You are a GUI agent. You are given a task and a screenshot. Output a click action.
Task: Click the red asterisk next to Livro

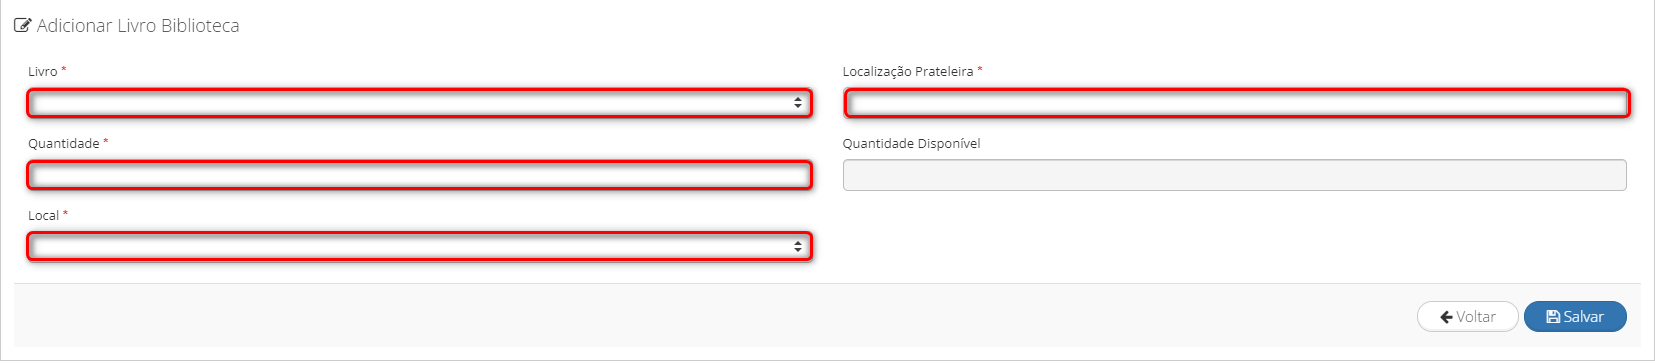[x=64, y=70]
